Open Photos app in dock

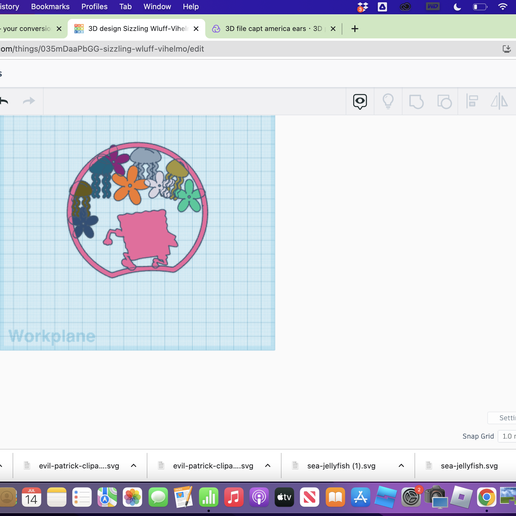[133, 497]
